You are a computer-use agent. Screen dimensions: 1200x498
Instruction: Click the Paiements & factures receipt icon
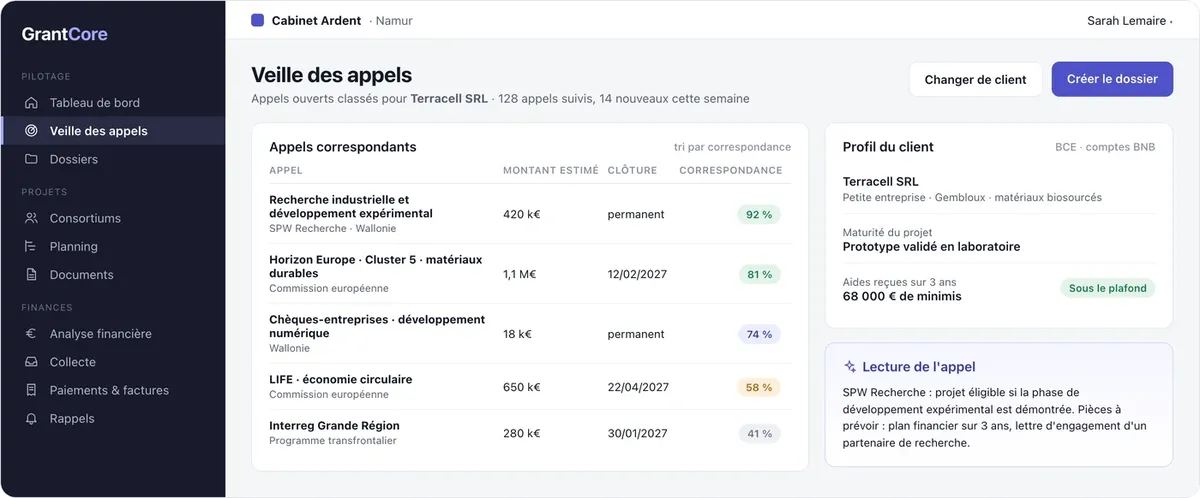[31, 390]
